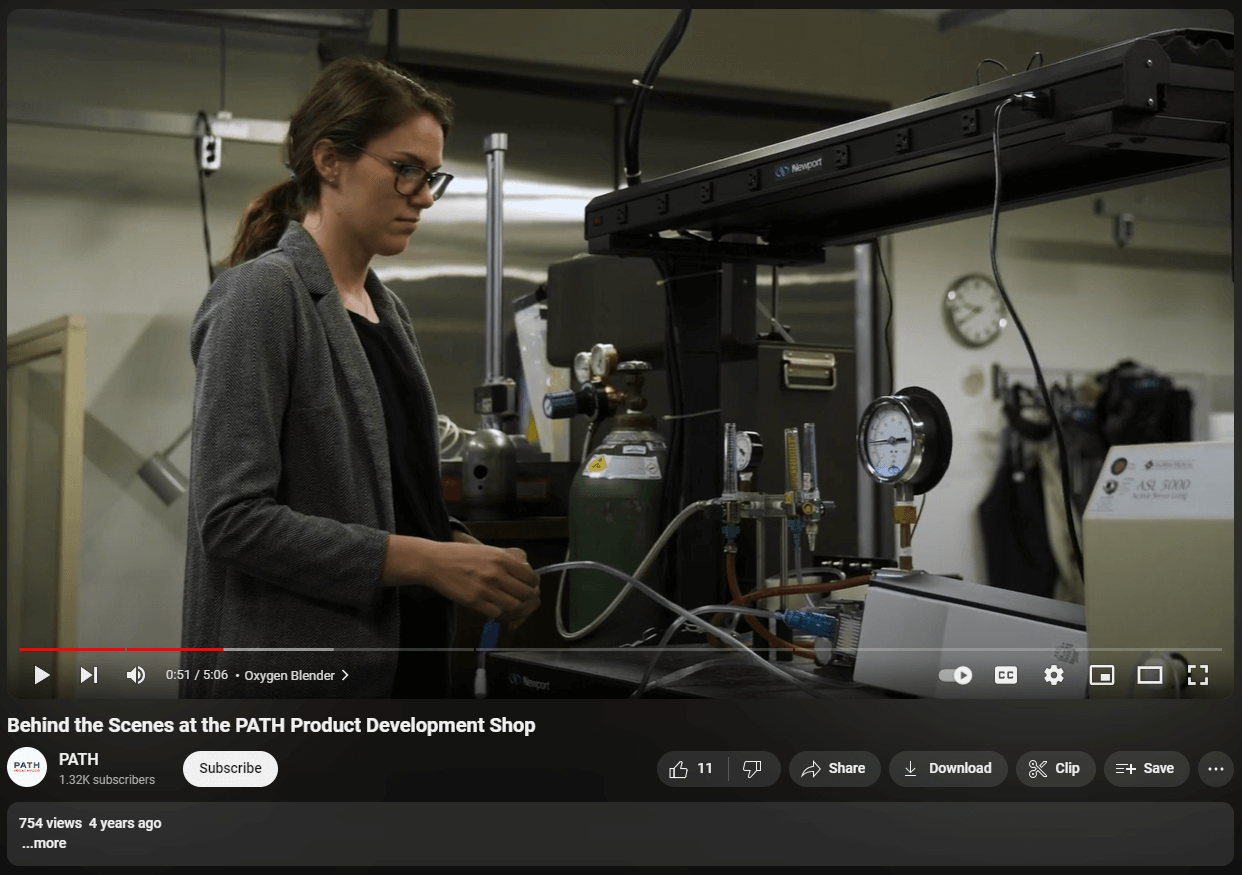1242x875 pixels.
Task: Turn on closed captions
Action: click(1005, 675)
